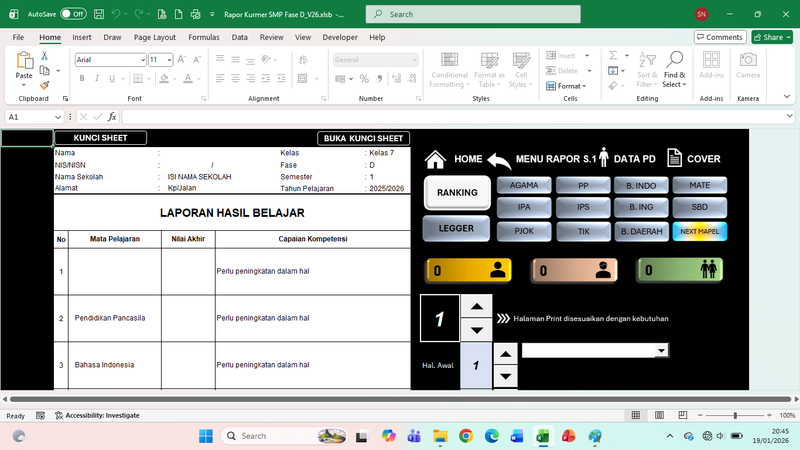The width and height of the screenshot is (800, 450).
Task: Switch to the Developer tab
Action: (339, 37)
